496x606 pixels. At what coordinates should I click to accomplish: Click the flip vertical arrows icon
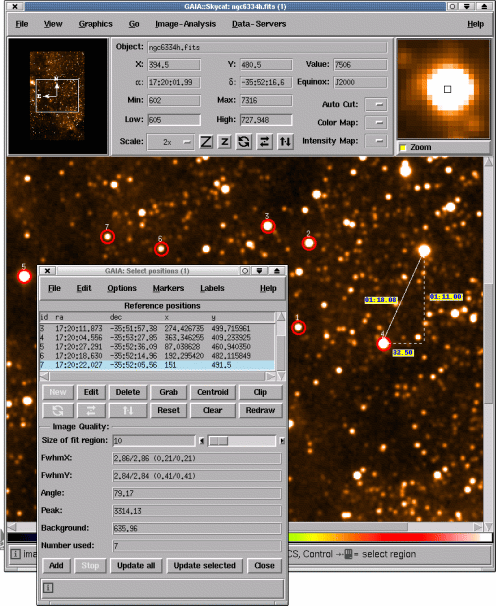click(285, 142)
